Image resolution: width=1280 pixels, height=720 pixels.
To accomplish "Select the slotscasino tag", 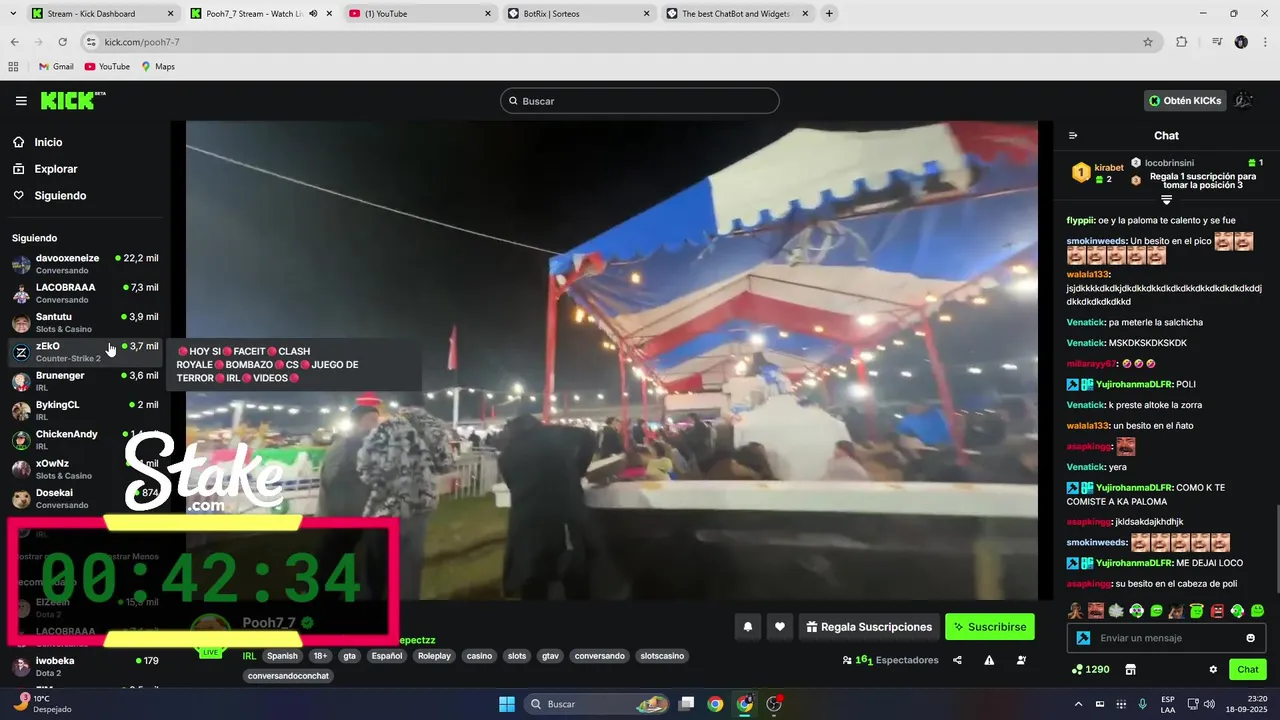I will (662, 656).
